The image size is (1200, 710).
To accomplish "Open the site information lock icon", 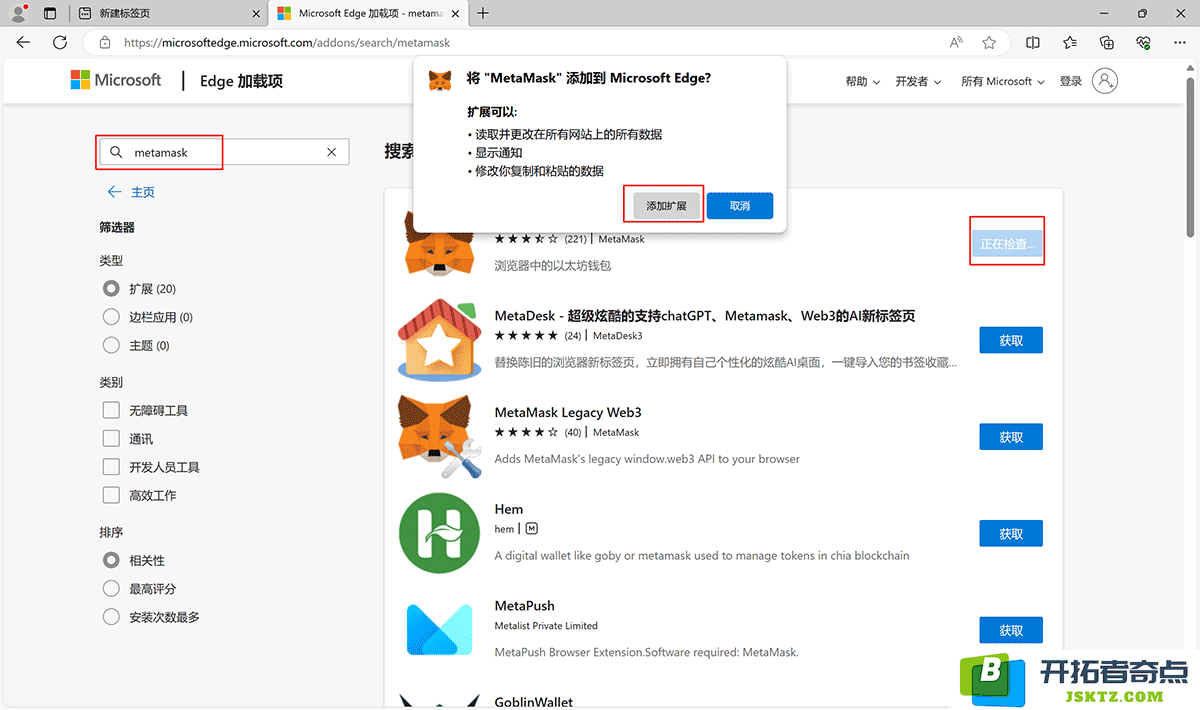I will coord(104,43).
